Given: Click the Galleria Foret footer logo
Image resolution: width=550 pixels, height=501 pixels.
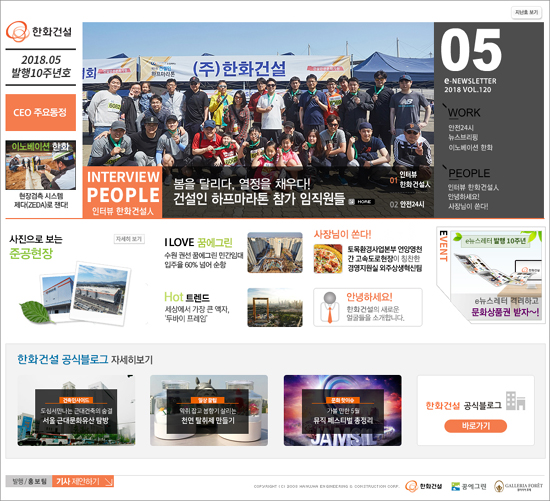Looking at the screenshot, I should point(518,486).
